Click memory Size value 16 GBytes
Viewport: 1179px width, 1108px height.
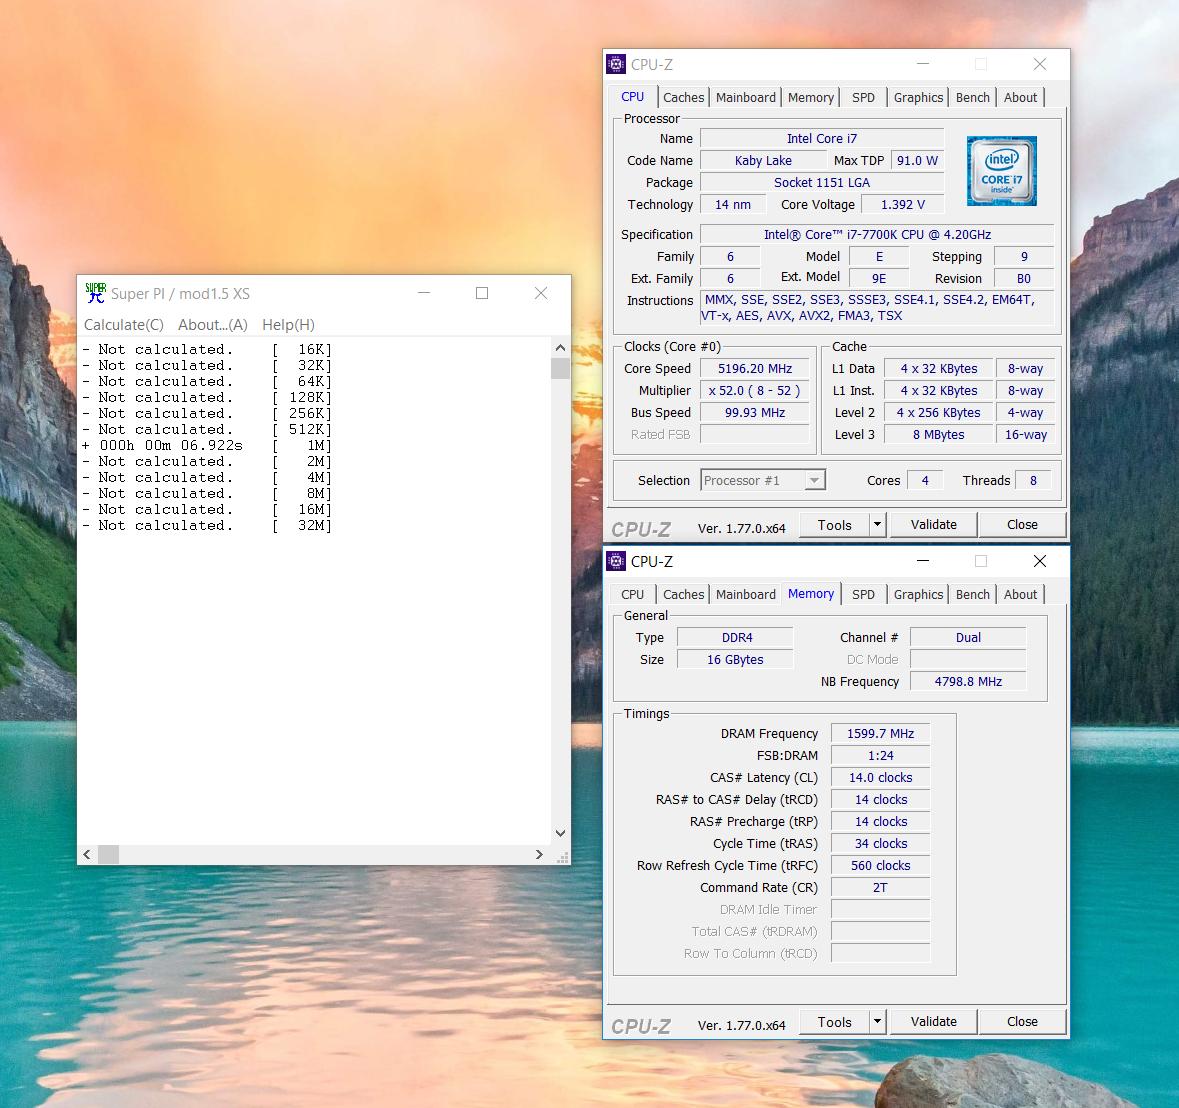pos(735,659)
